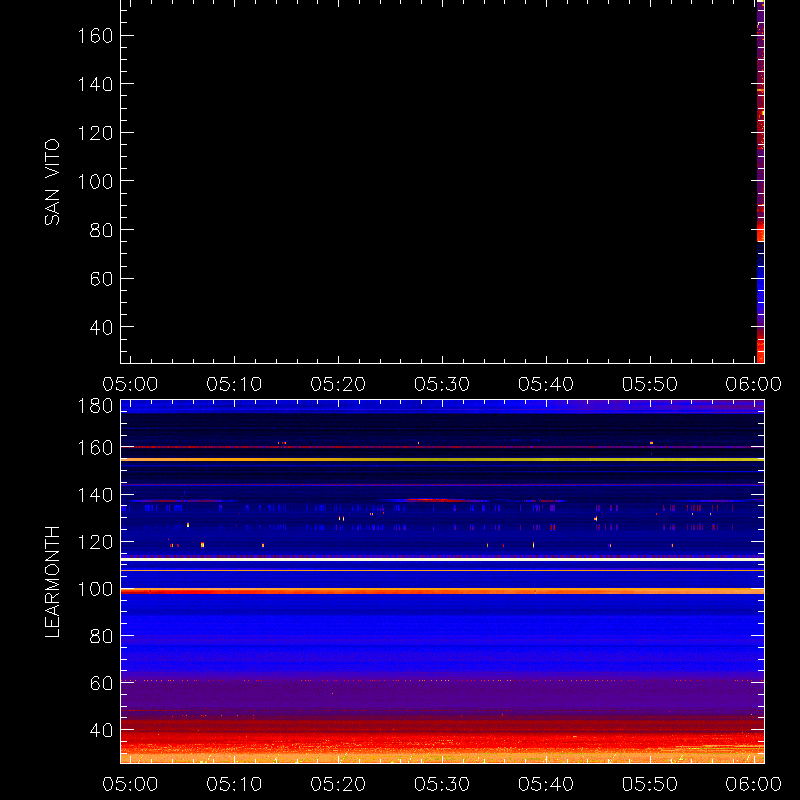
Task: Select the 160 tick label on the San Vito plot
Action: click(x=95, y=36)
